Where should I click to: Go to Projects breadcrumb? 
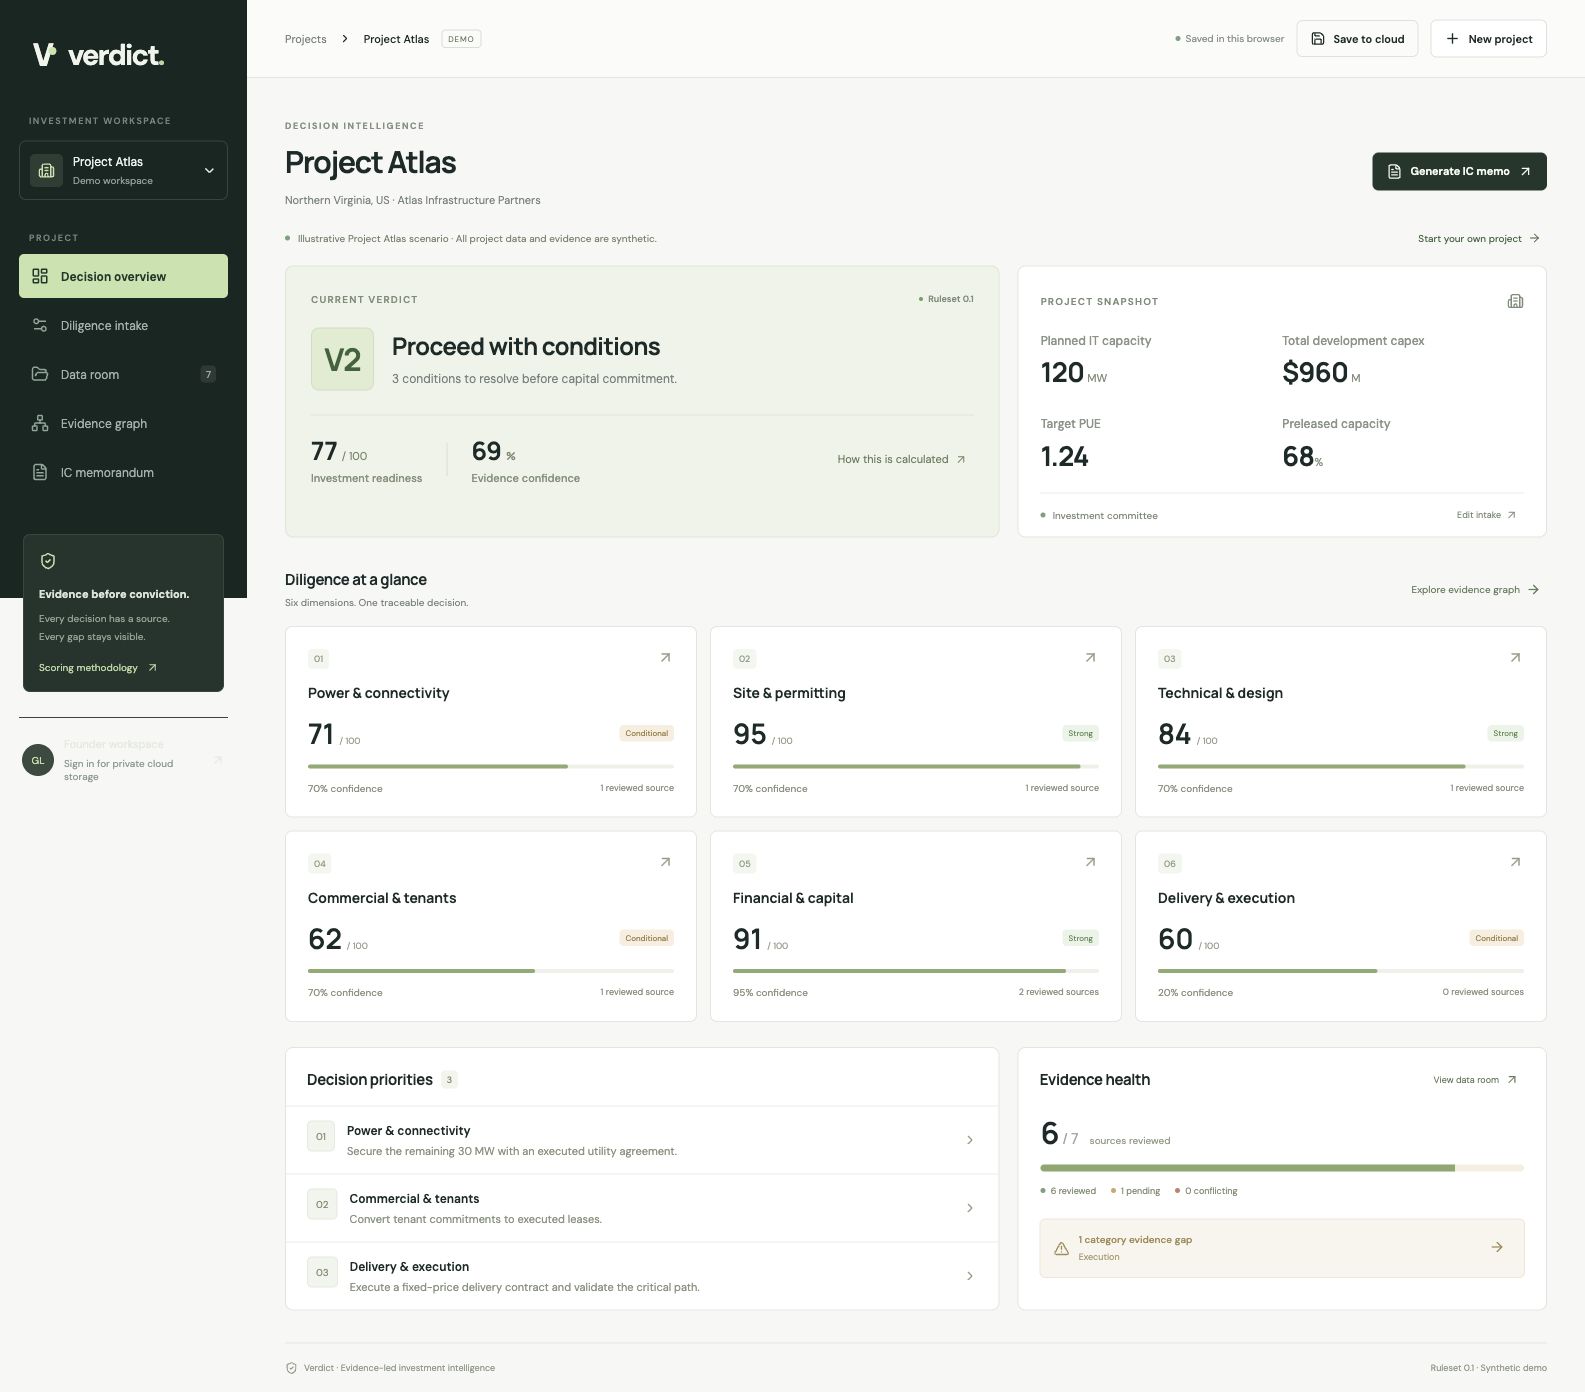[305, 39]
